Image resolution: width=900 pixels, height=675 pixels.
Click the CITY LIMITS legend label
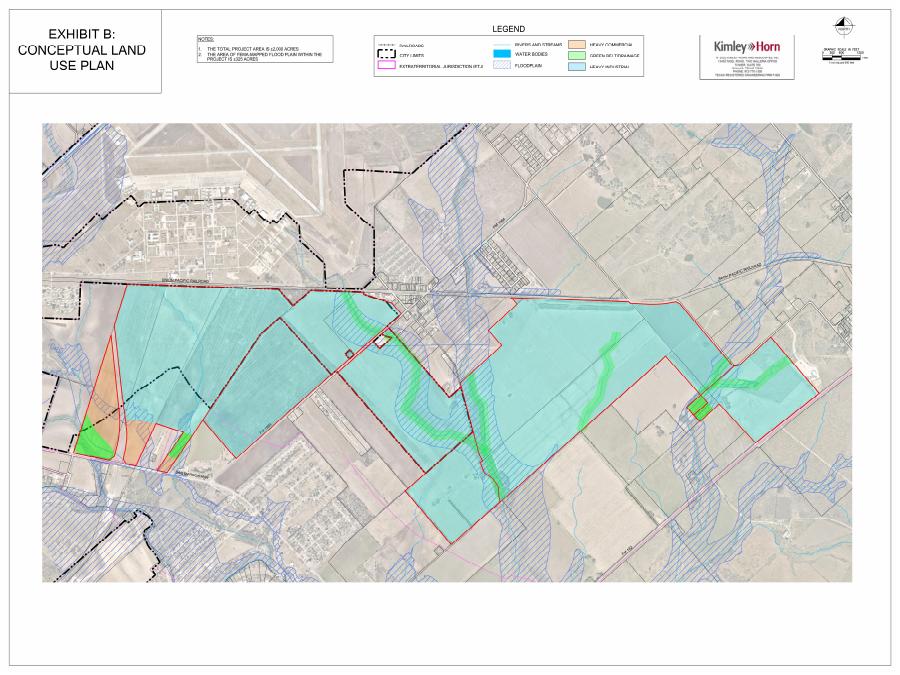pyautogui.click(x=412, y=56)
